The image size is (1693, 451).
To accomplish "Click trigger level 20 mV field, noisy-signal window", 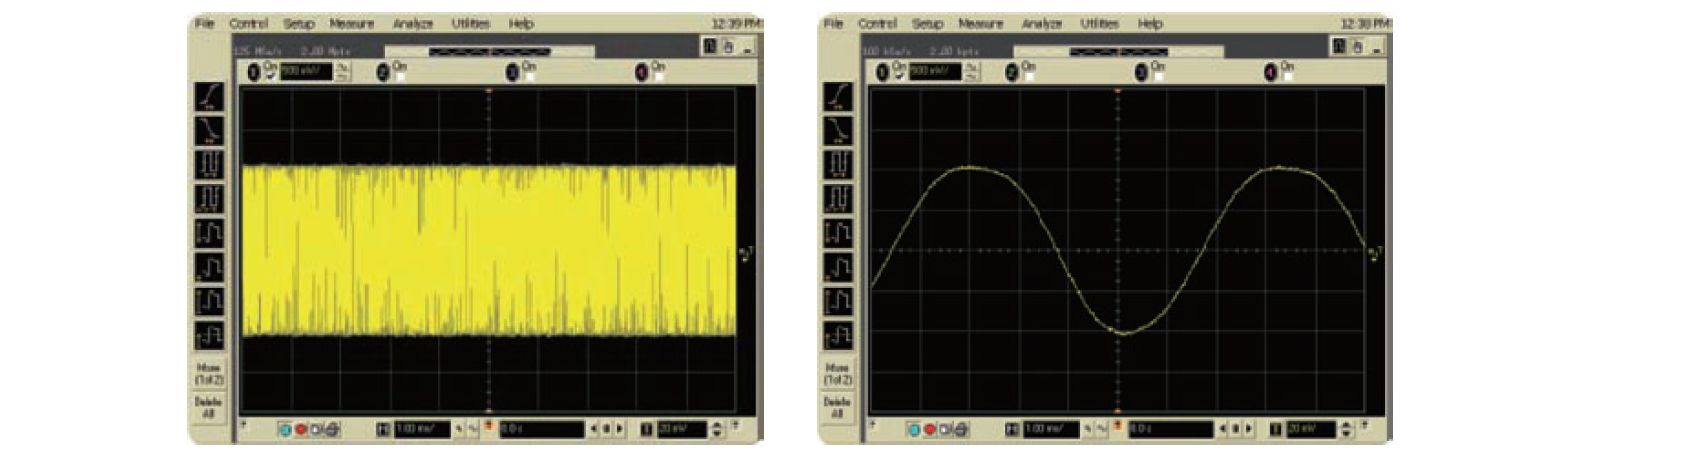I will 681,429.
